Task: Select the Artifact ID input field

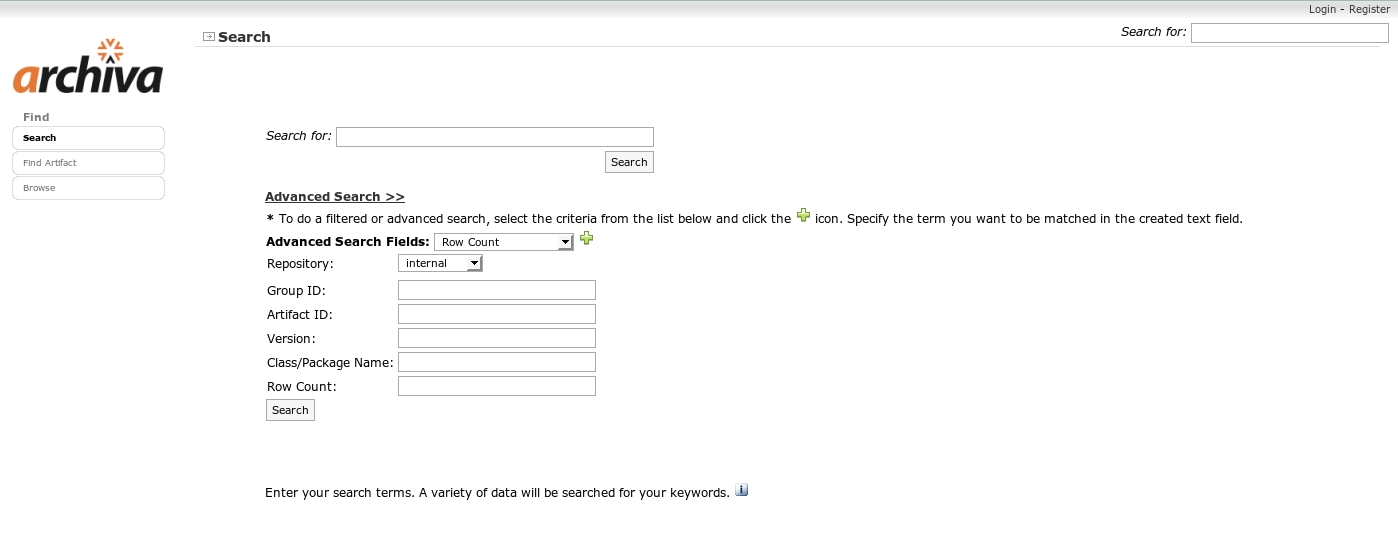Action: (x=496, y=314)
